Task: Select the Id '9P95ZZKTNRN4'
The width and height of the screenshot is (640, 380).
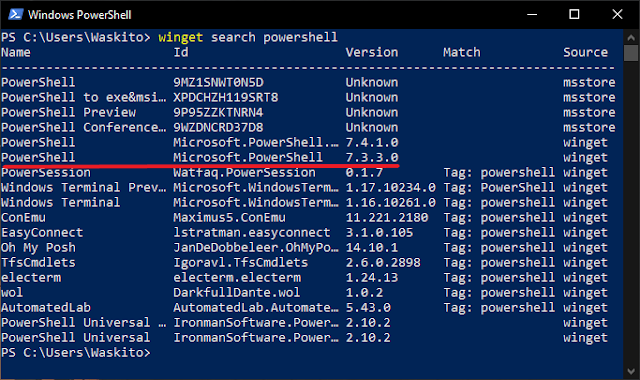Action: tap(218, 112)
